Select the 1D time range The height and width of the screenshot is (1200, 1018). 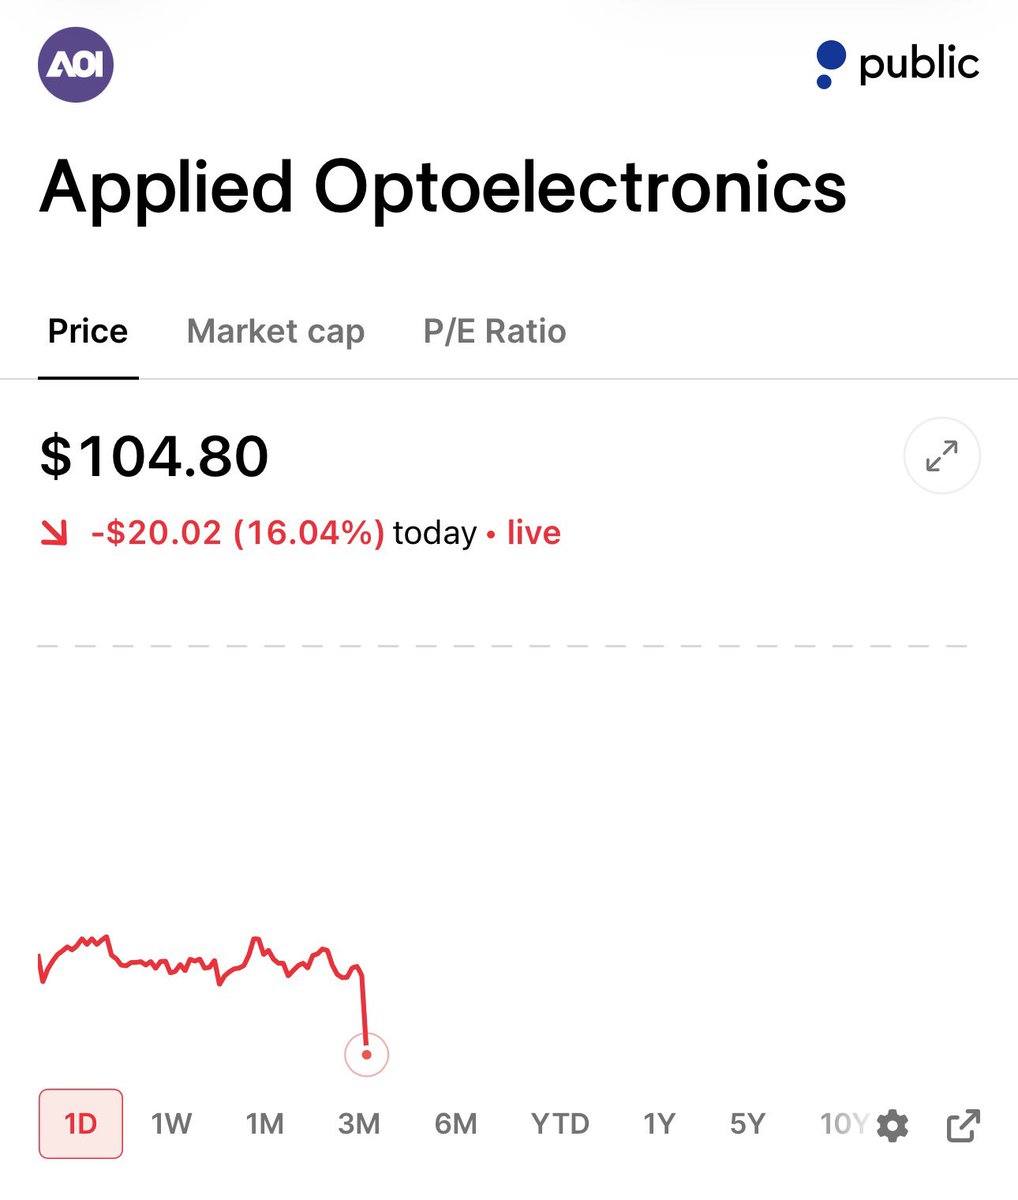81,1124
